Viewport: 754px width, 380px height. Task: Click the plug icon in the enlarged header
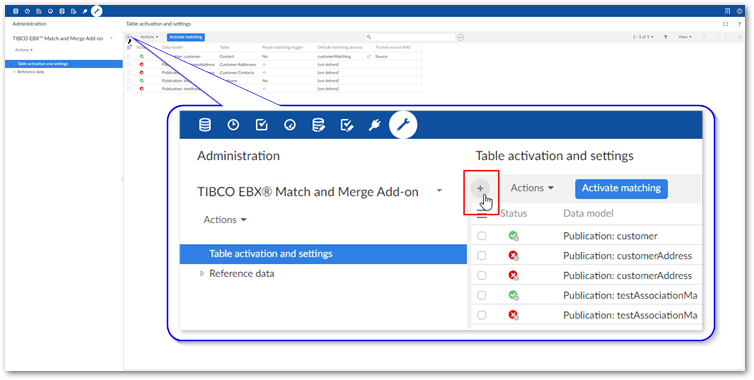point(374,125)
